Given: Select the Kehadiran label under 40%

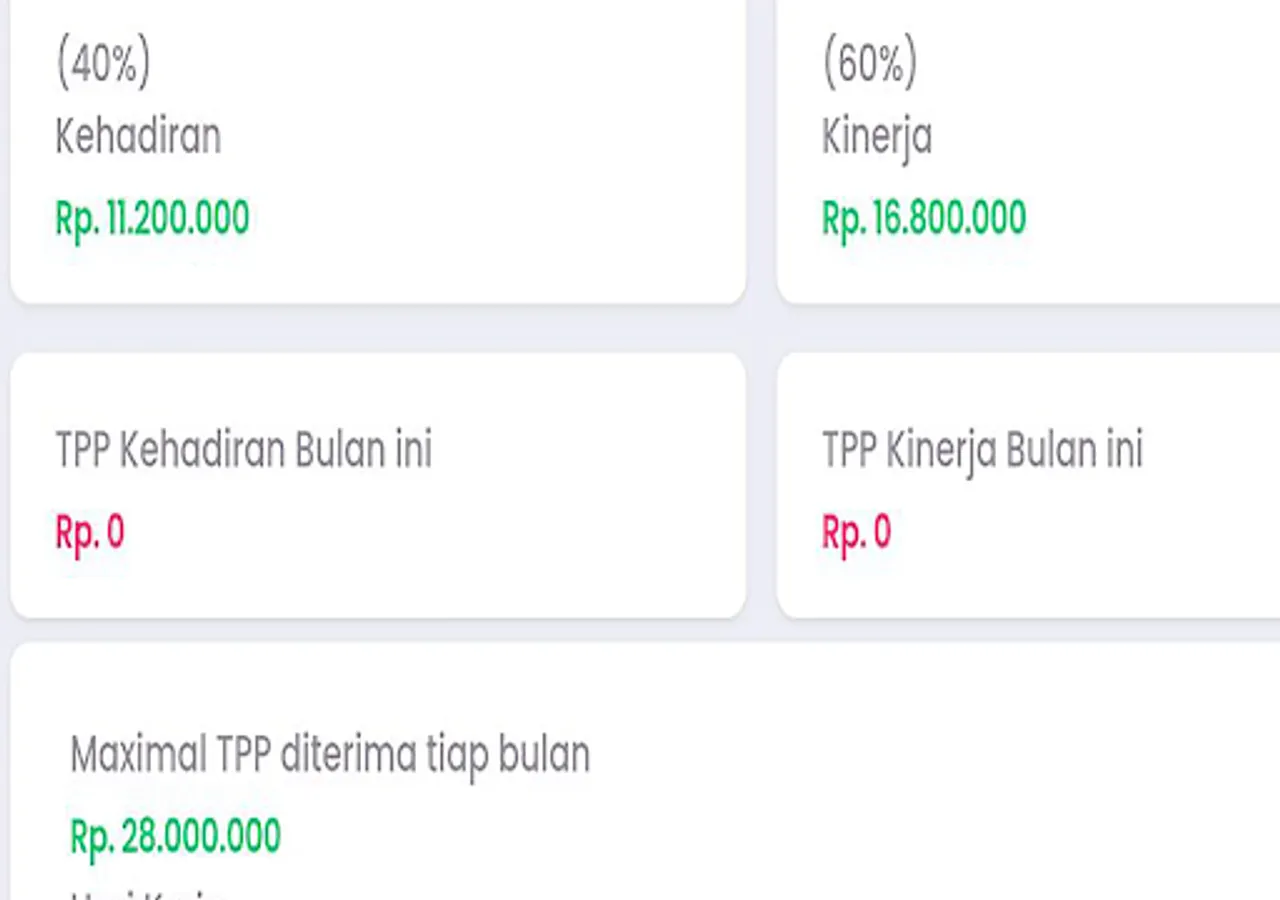Looking at the screenshot, I should 138,136.
